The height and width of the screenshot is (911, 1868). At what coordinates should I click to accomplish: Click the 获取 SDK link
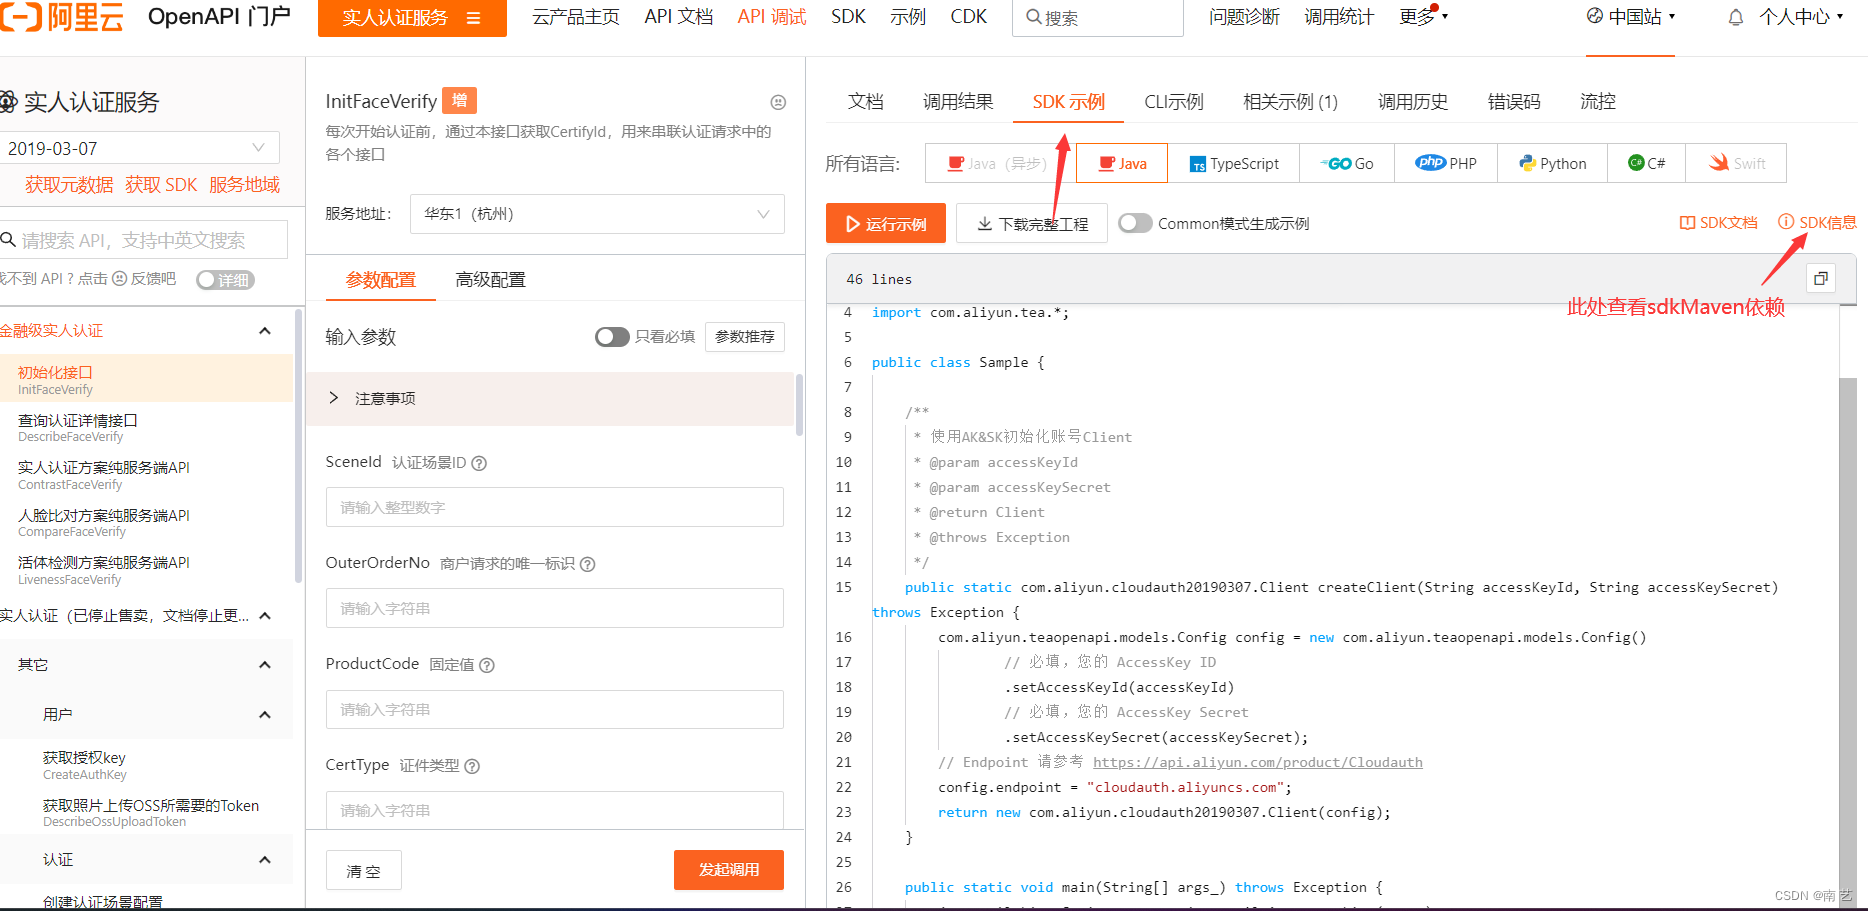(161, 185)
